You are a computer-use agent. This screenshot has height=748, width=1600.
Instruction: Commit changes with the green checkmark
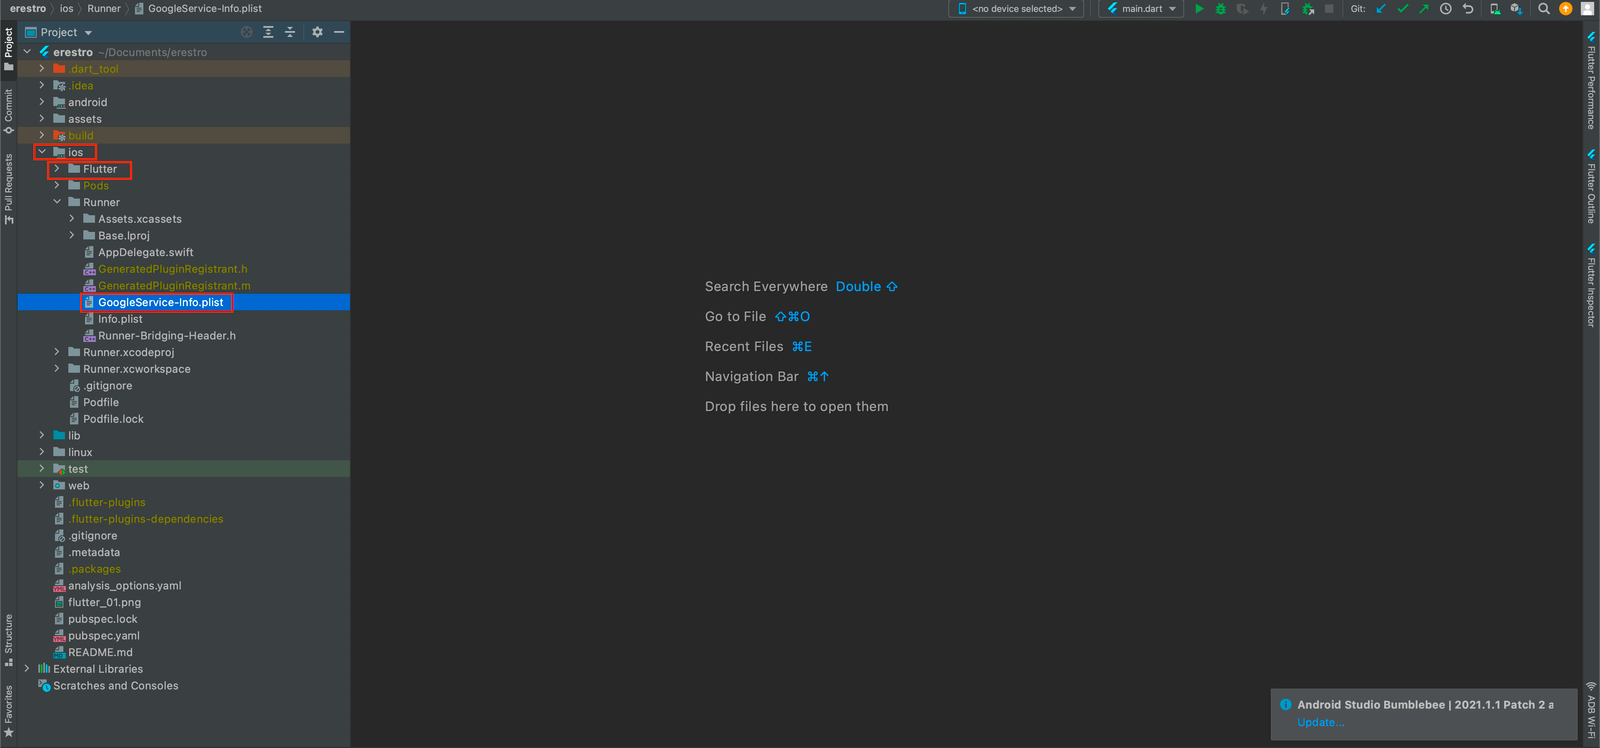(x=1402, y=9)
